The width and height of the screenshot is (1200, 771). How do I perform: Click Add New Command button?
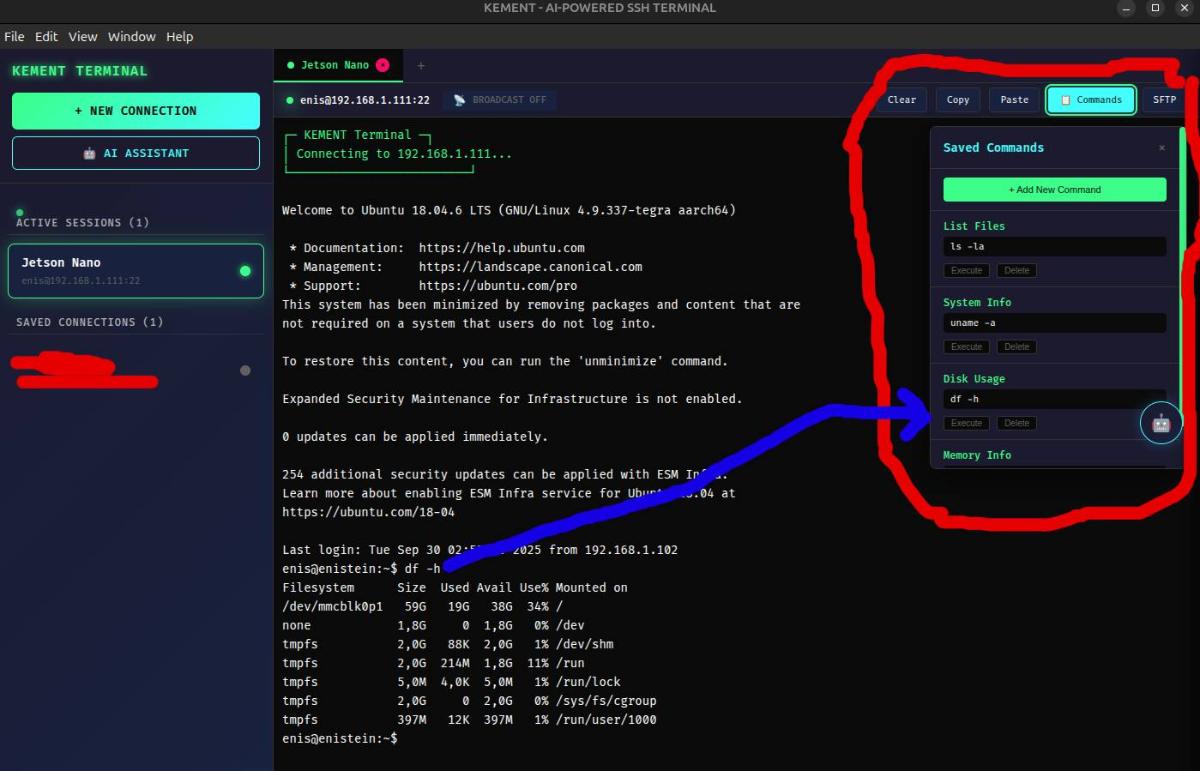coord(1054,189)
